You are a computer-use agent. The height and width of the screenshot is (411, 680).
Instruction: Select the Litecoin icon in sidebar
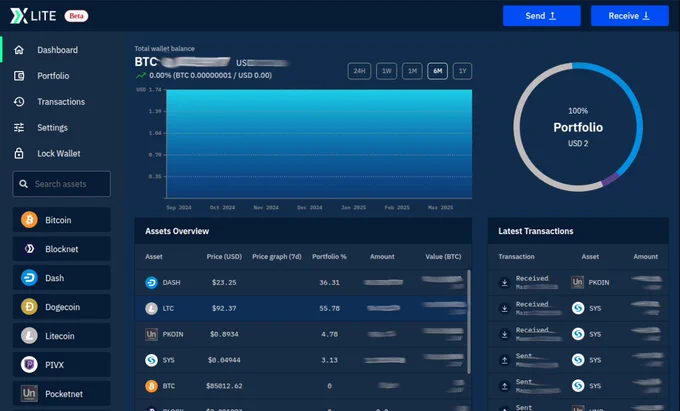coord(29,336)
